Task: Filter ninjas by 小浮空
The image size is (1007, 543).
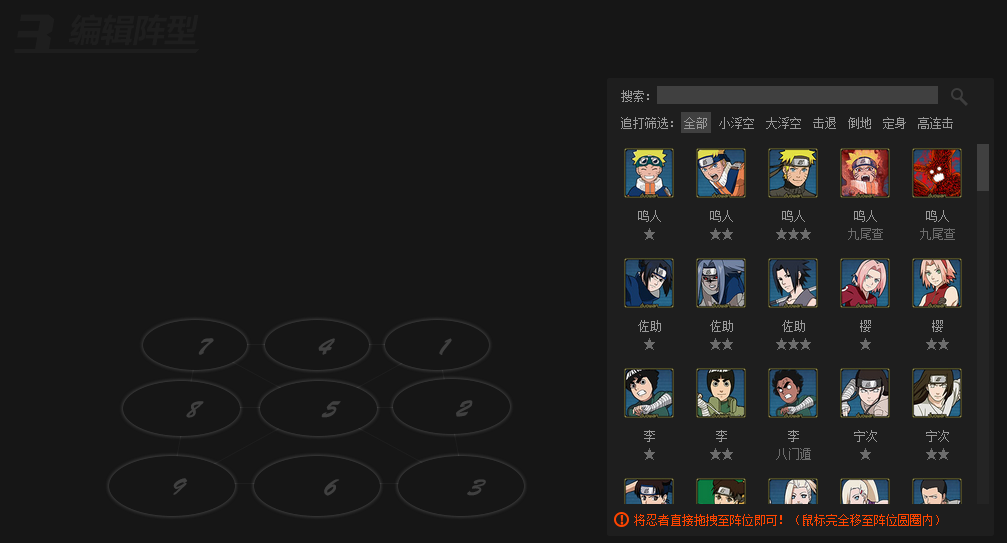Action: (x=737, y=123)
